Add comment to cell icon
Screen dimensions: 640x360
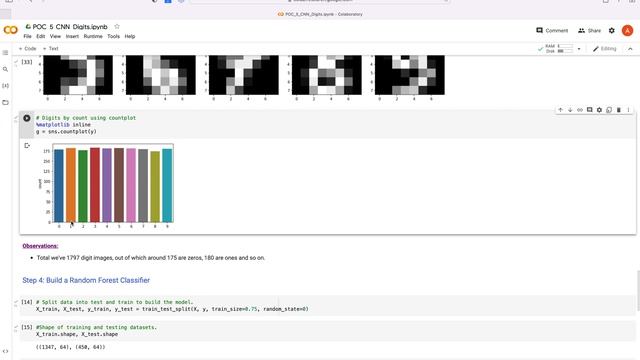pyautogui.click(x=589, y=110)
